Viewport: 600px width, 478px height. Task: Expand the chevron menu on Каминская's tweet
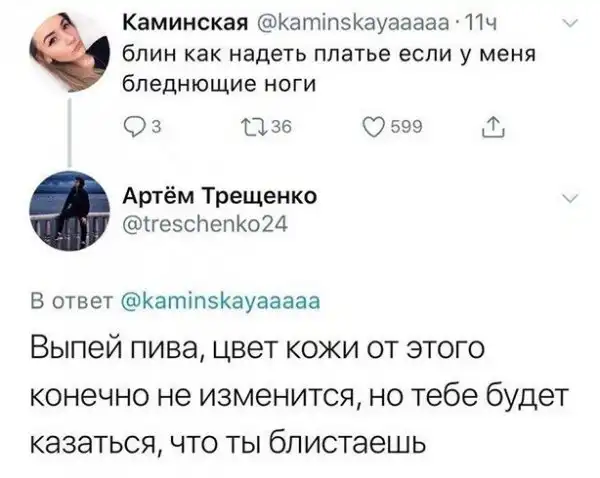coord(571,28)
